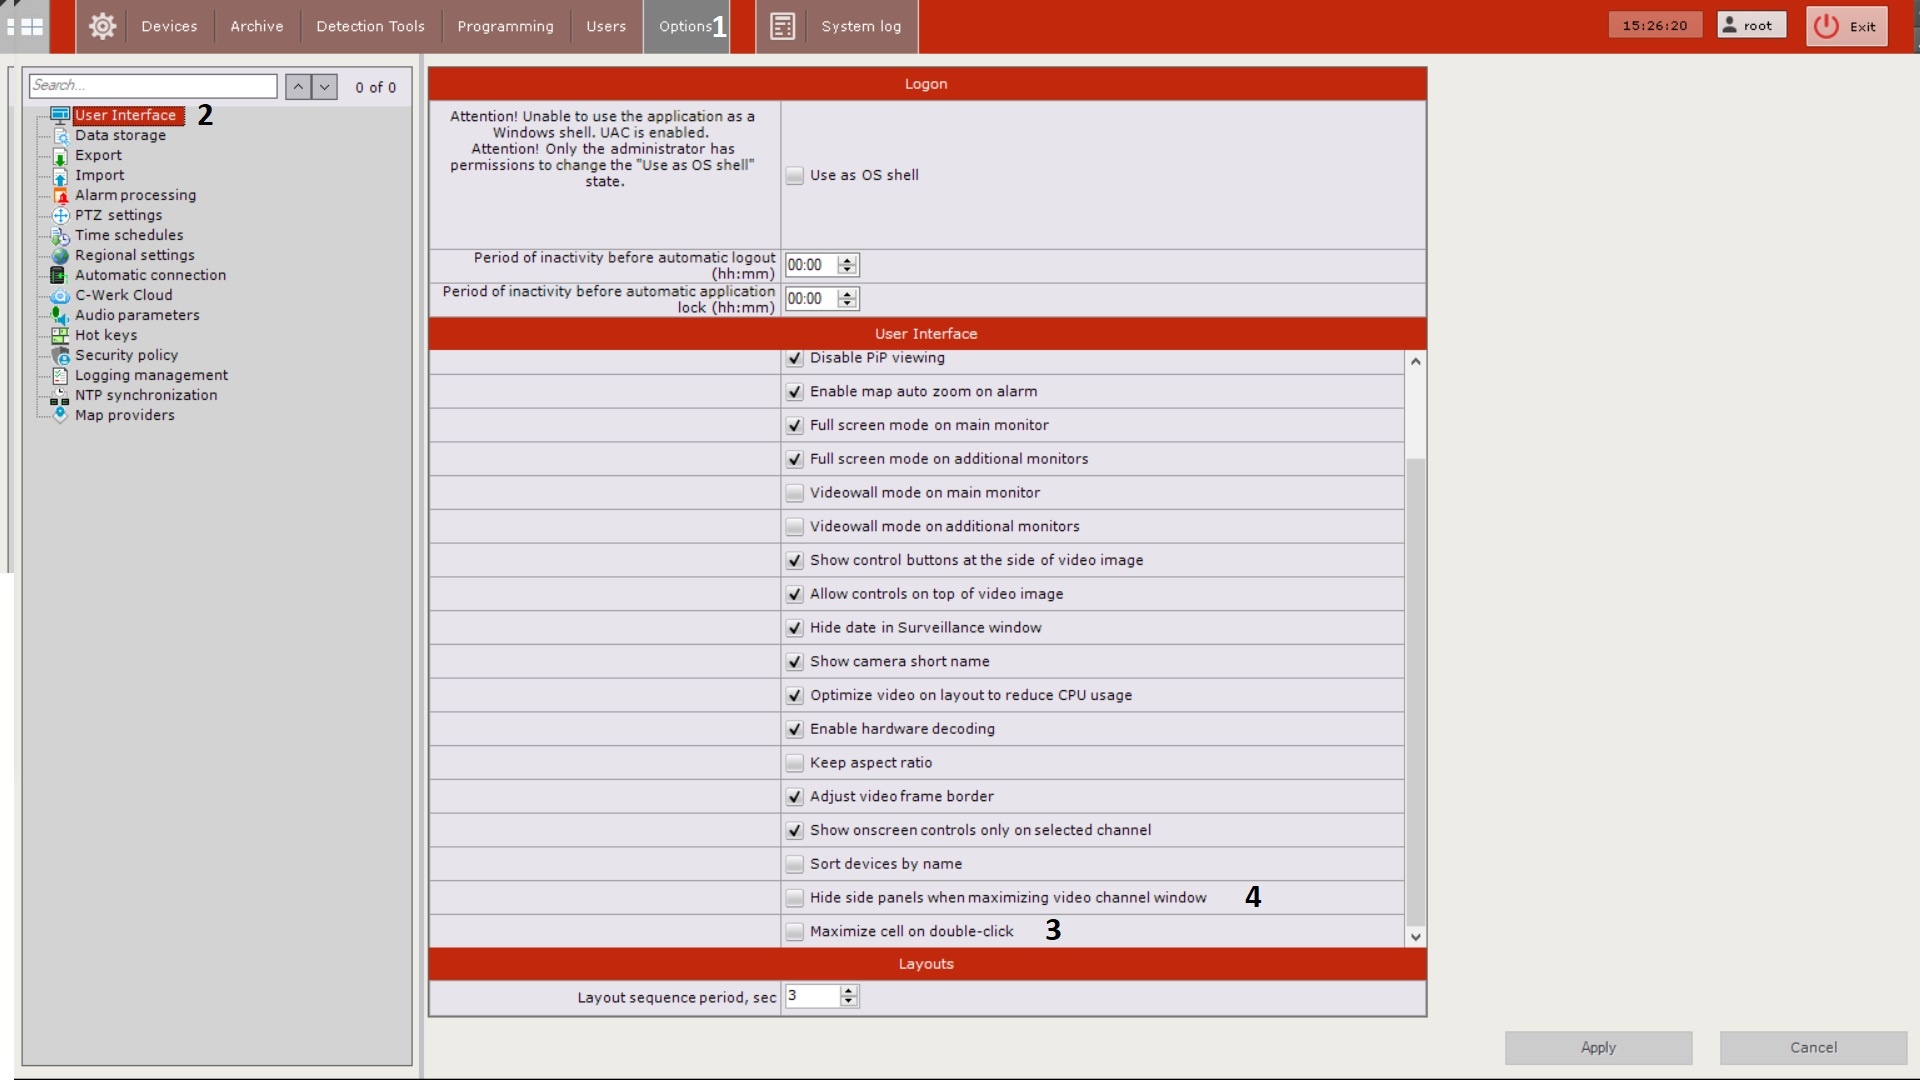This screenshot has height=1080, width=1920.
Task: Click the System log document icon
Action: coord(782,26)
